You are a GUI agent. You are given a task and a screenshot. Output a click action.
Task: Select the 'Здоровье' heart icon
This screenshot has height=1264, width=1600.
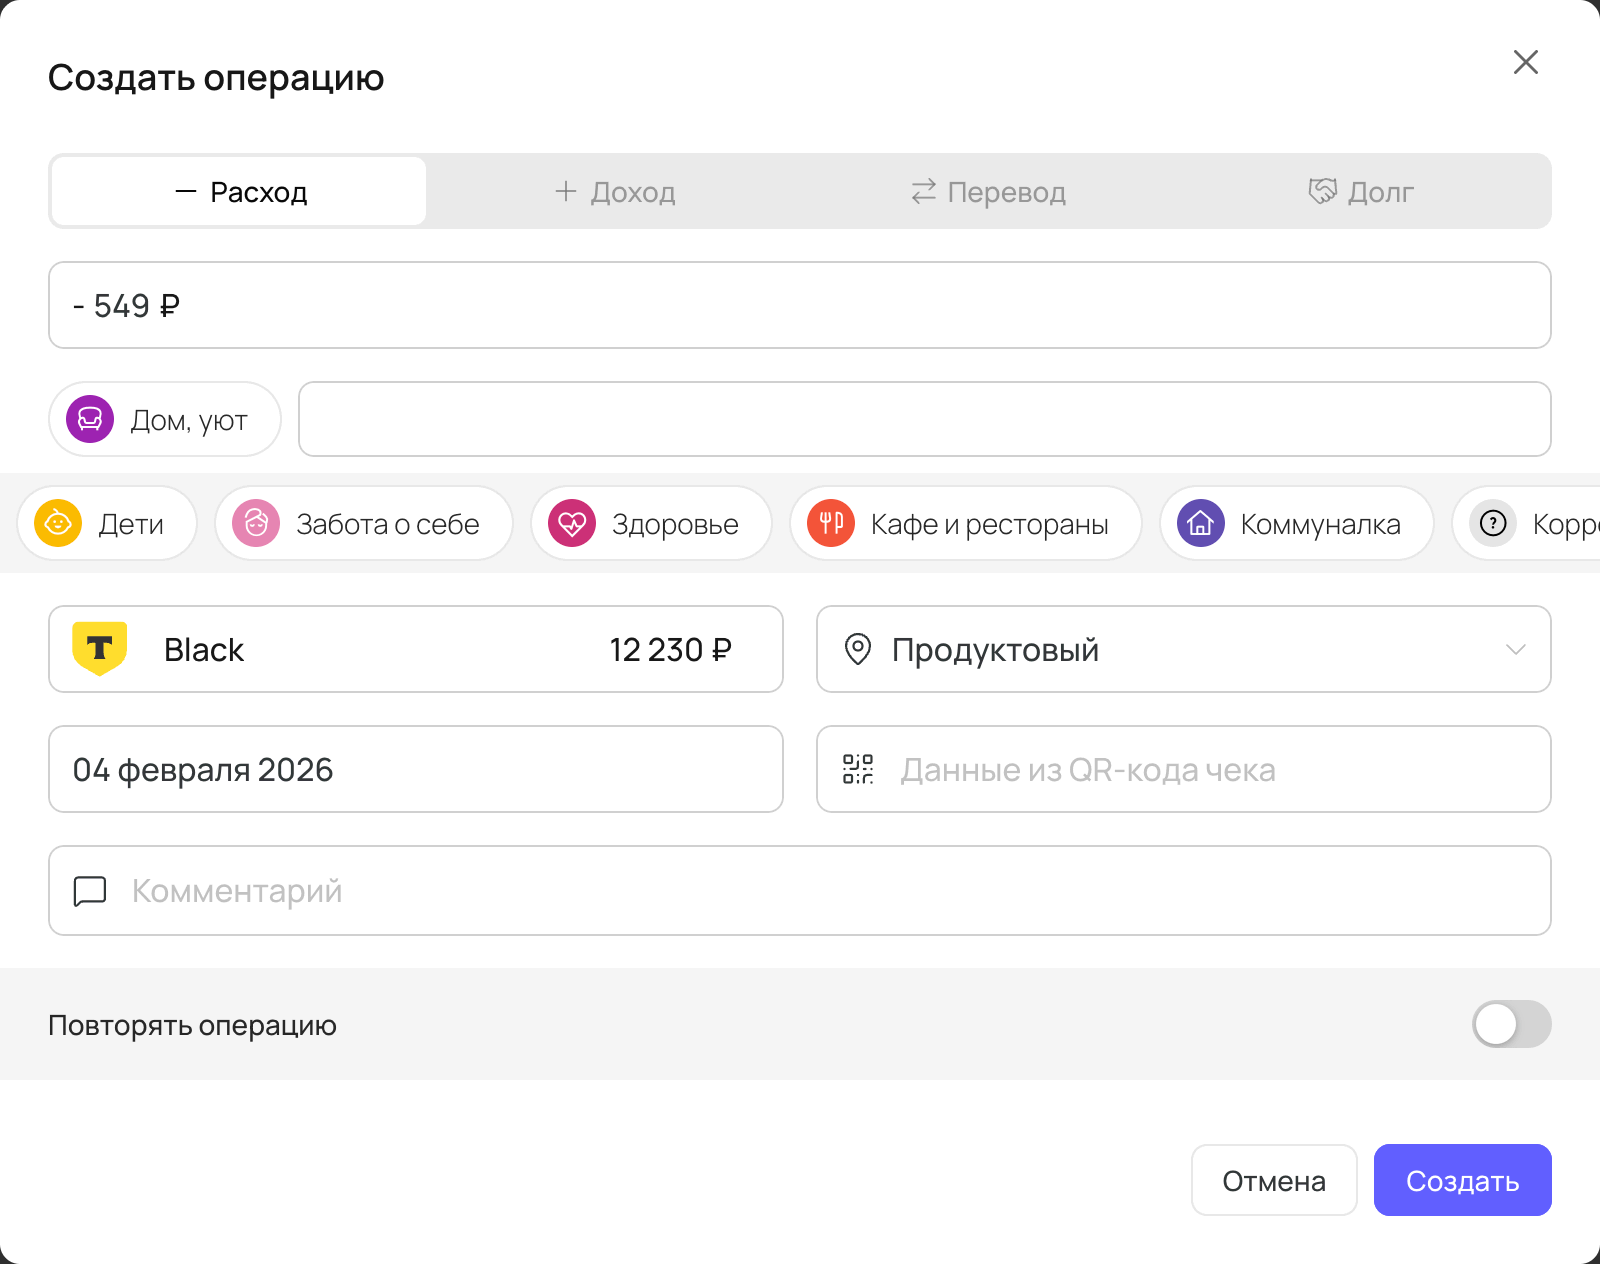tap(573, 523)
